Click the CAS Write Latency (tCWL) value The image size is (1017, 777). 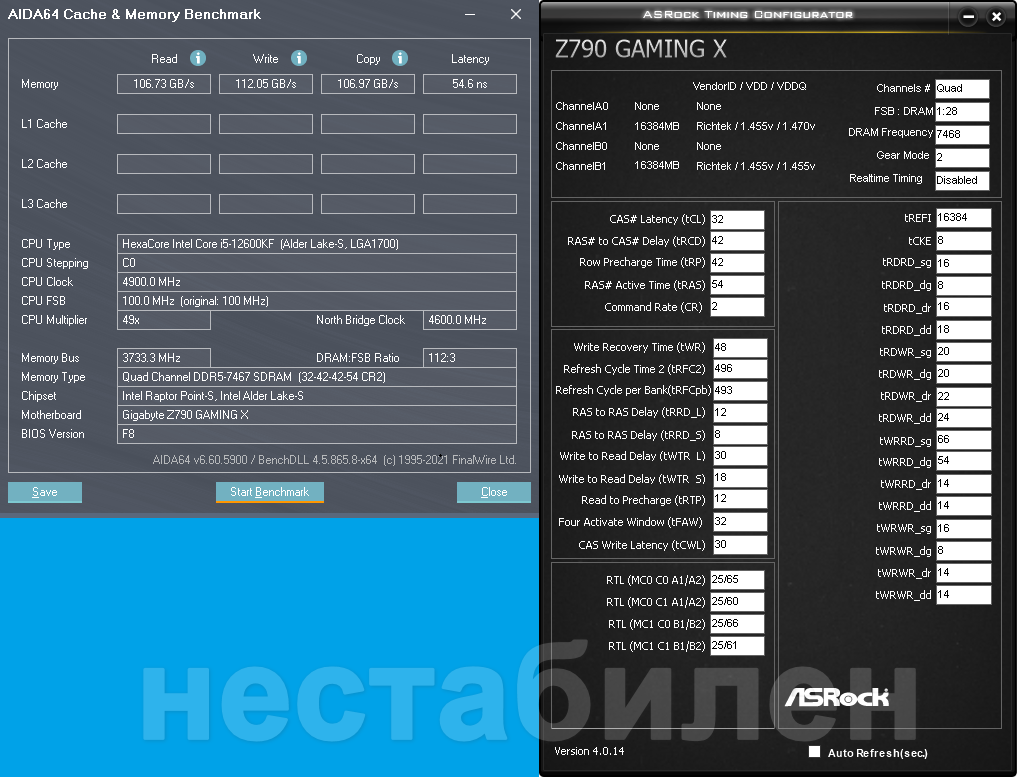pos(740,545)
